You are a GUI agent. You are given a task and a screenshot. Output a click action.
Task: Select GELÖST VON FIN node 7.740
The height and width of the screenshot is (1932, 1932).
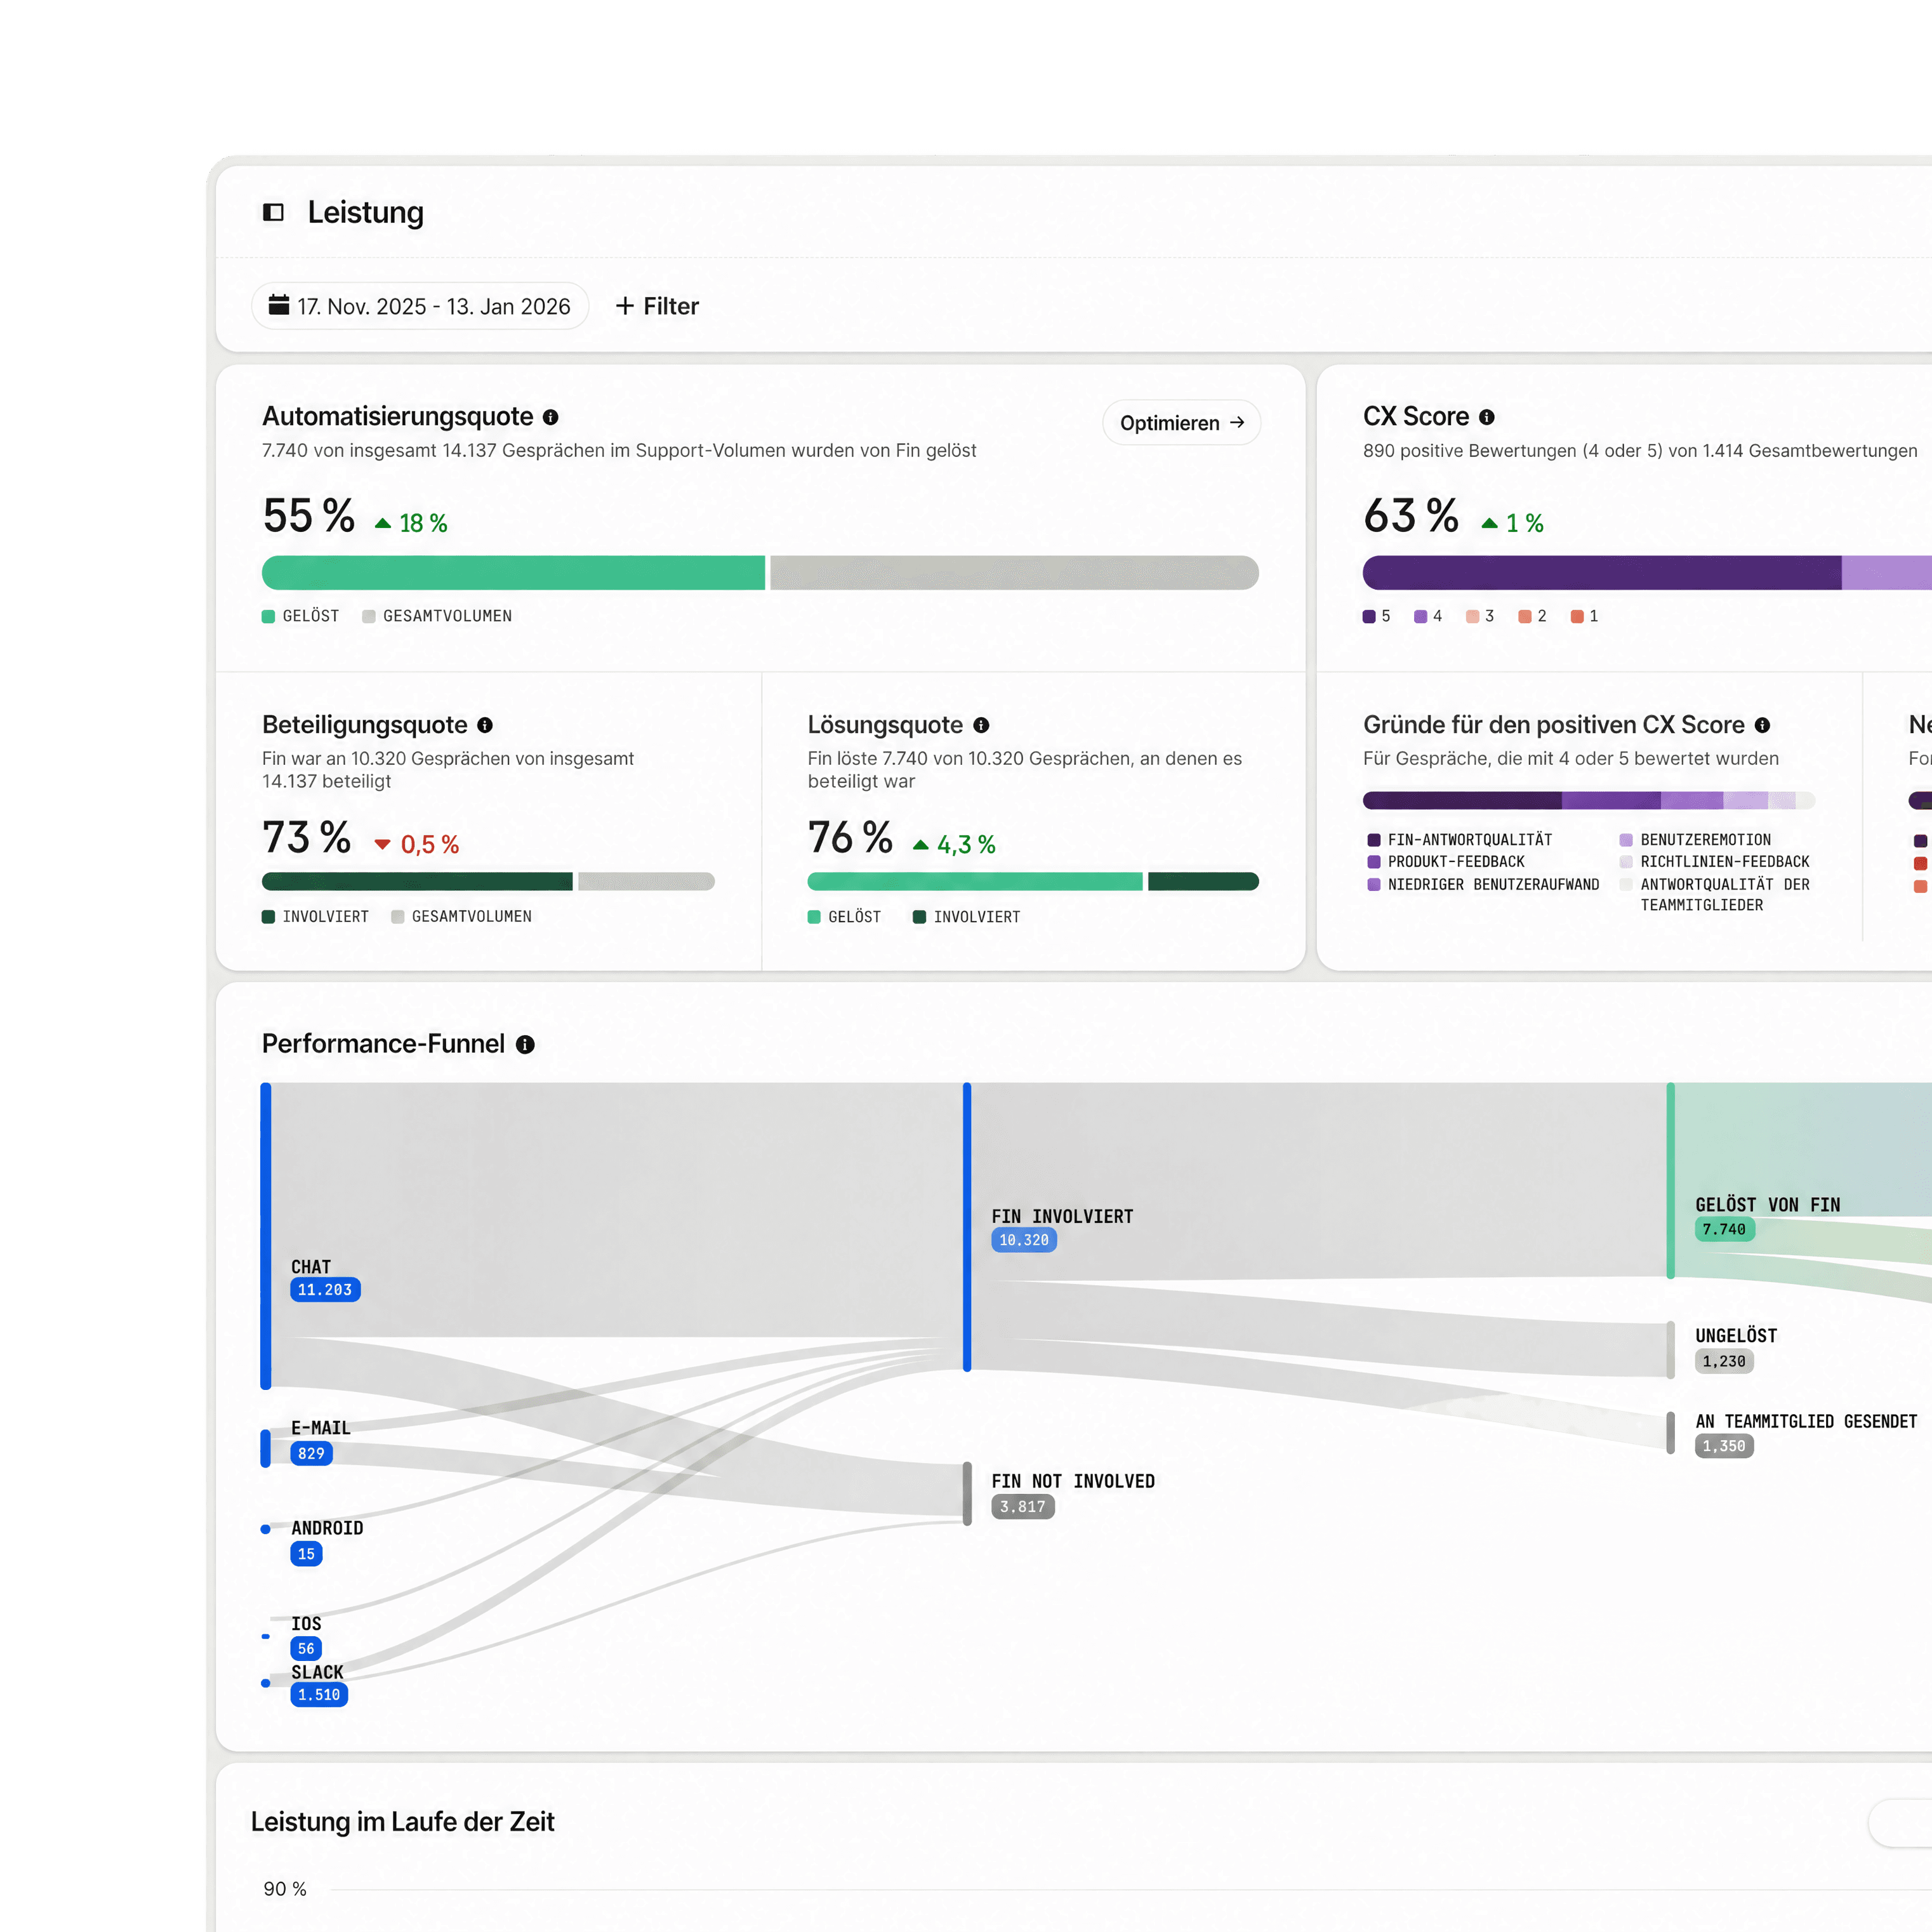1724,1230
